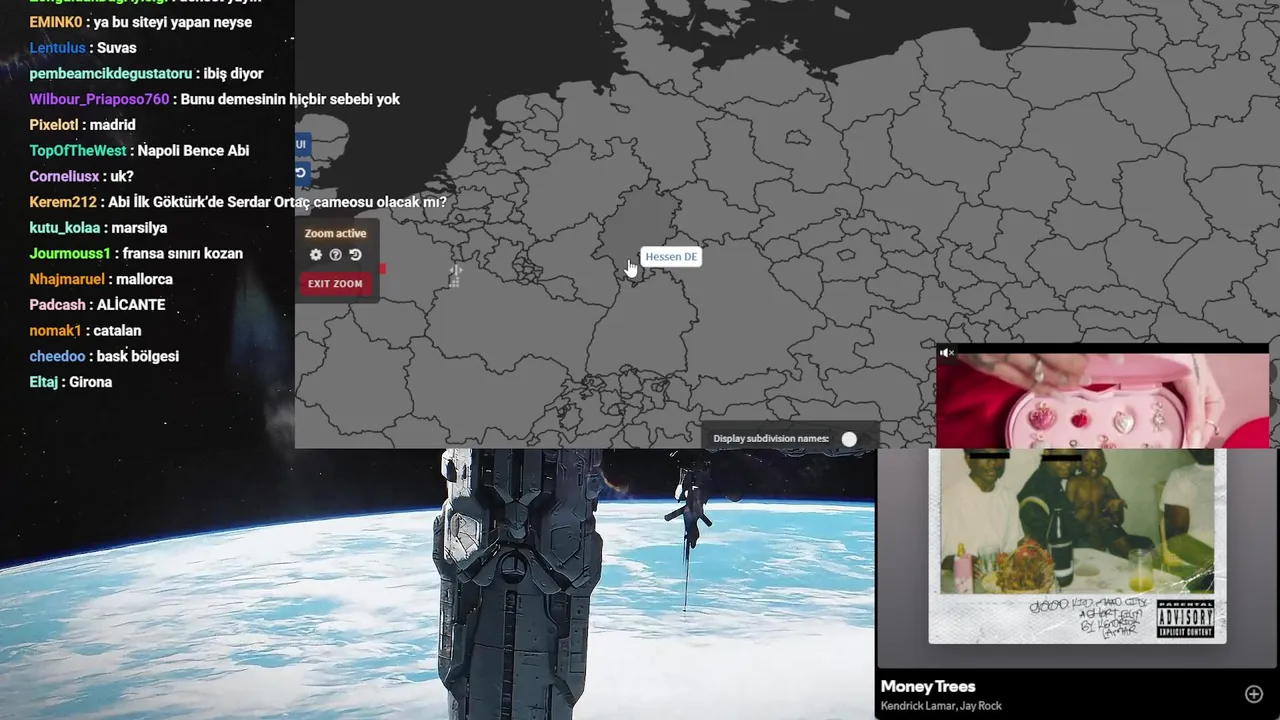Click username Padcash in chat
This screenshot has height=720, width=1280.
[58, 305]
